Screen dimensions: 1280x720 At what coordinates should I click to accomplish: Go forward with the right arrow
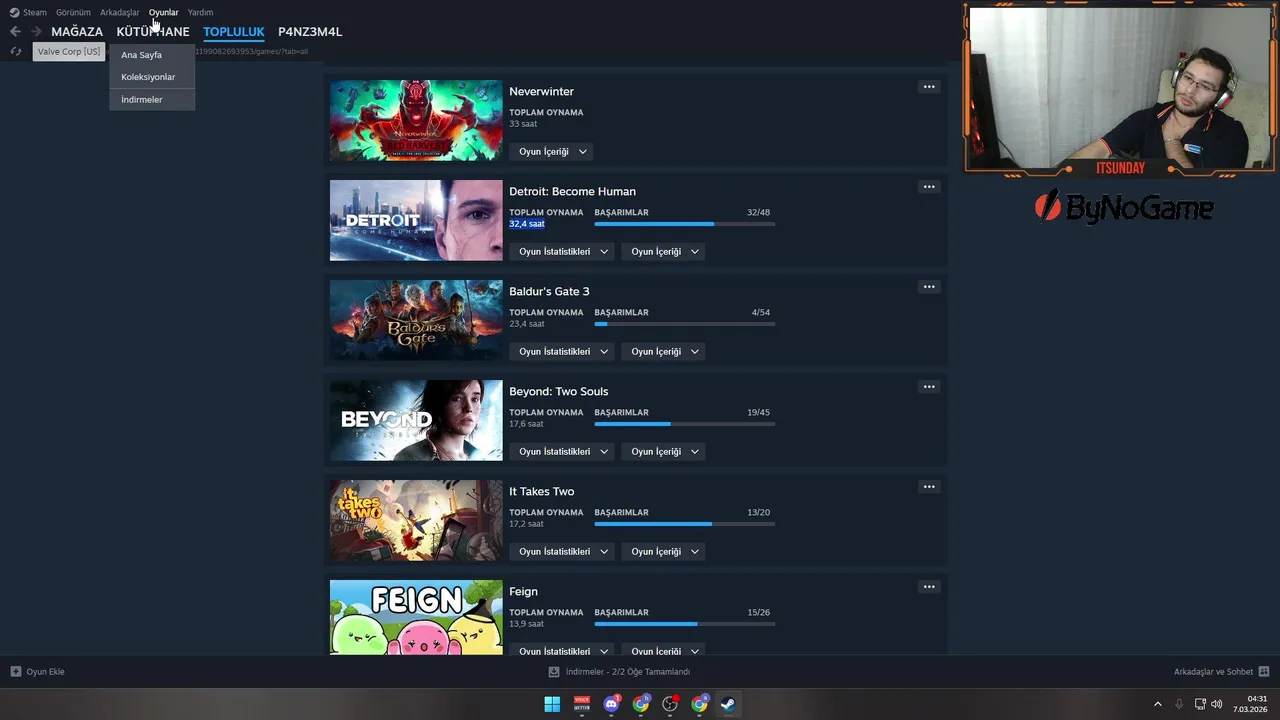click(x=36, y=31)
